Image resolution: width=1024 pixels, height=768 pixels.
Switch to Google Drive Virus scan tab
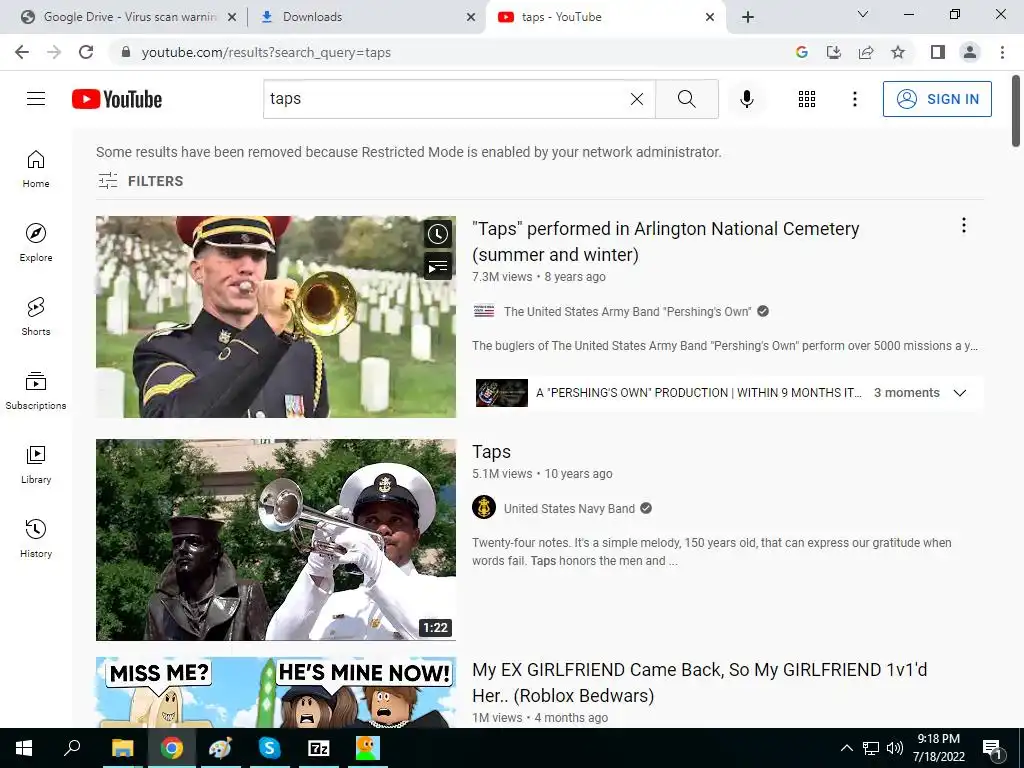[x=129, y=17]
